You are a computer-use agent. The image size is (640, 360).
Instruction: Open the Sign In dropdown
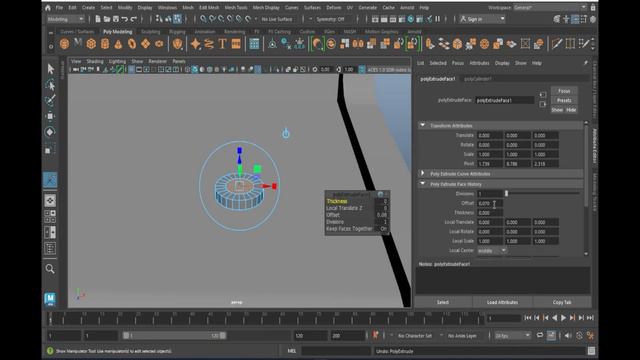tap(482, 19)
